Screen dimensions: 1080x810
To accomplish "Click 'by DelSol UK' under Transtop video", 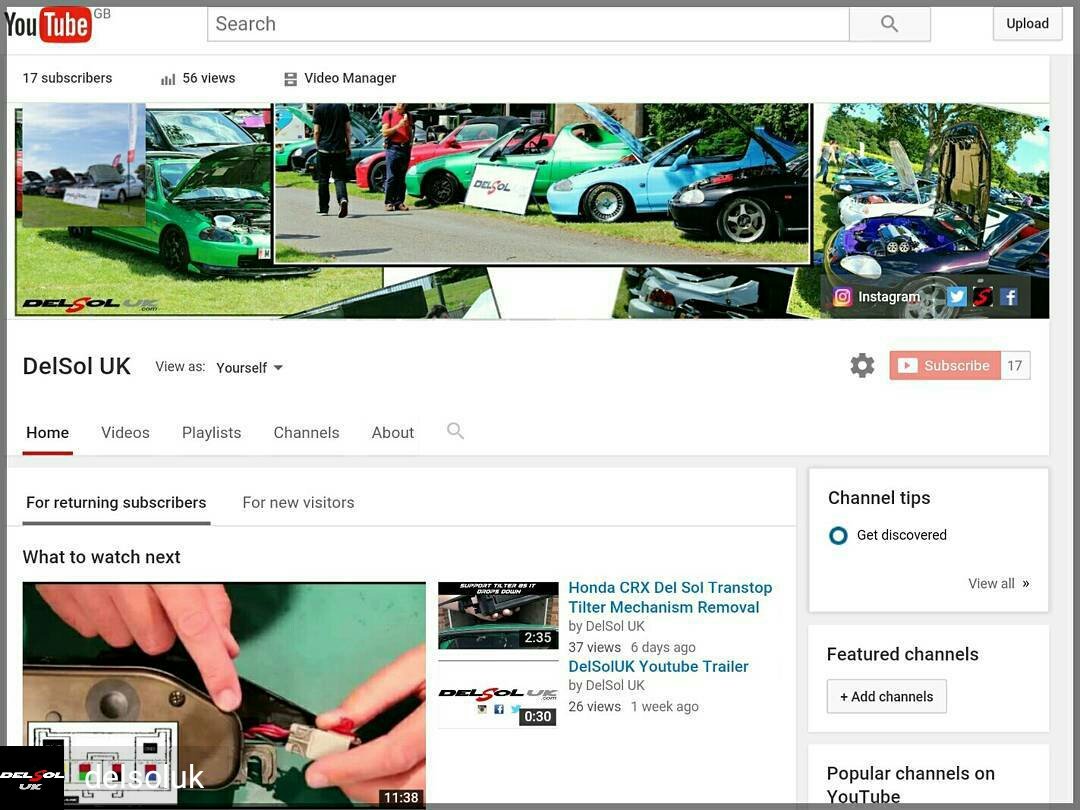I will click(607, 626).
